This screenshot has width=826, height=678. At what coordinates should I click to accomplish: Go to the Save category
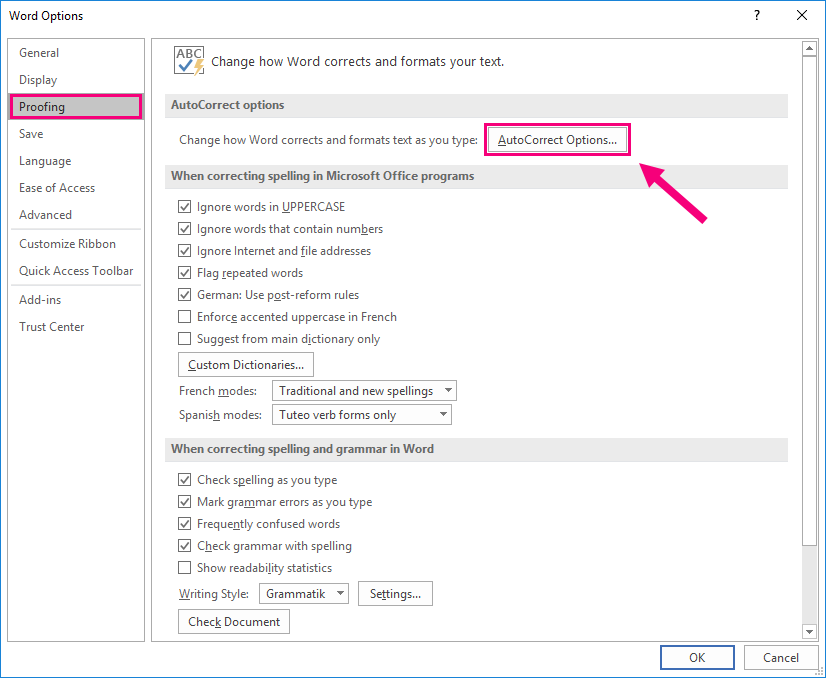tap(76, 134)
